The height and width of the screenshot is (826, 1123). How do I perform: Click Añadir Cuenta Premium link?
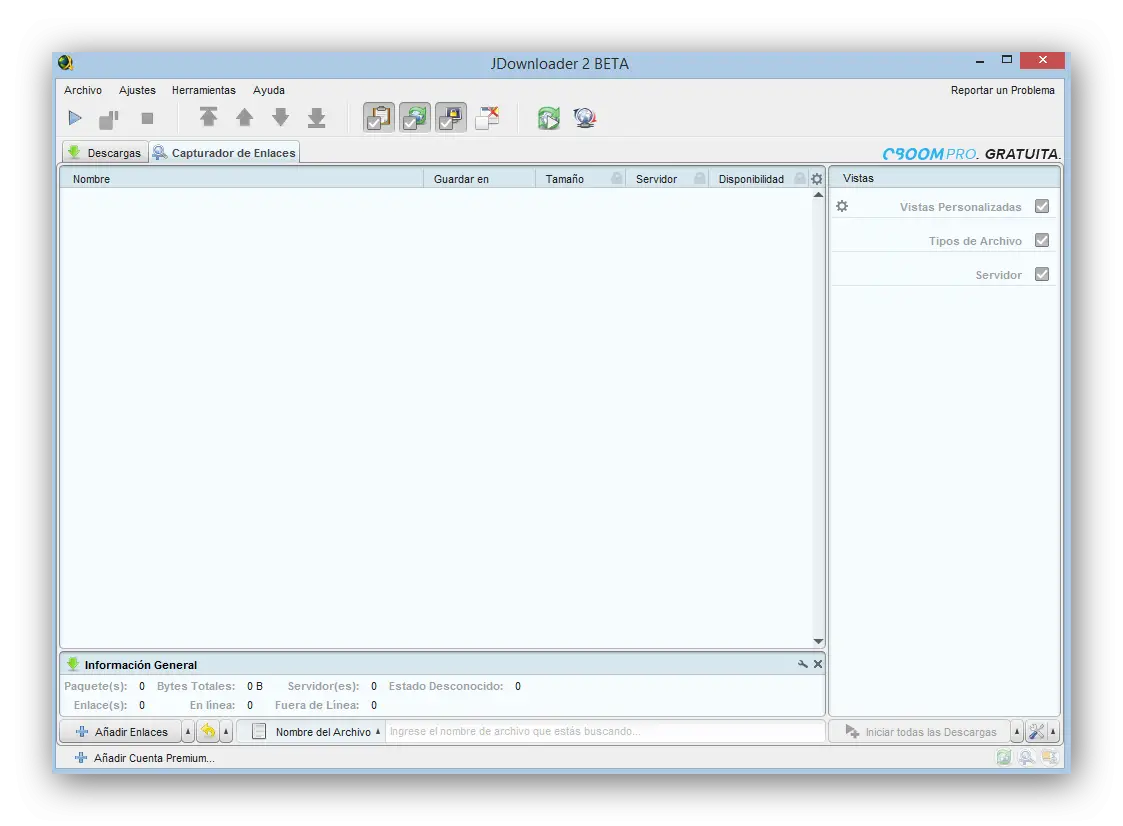(144, 758)
